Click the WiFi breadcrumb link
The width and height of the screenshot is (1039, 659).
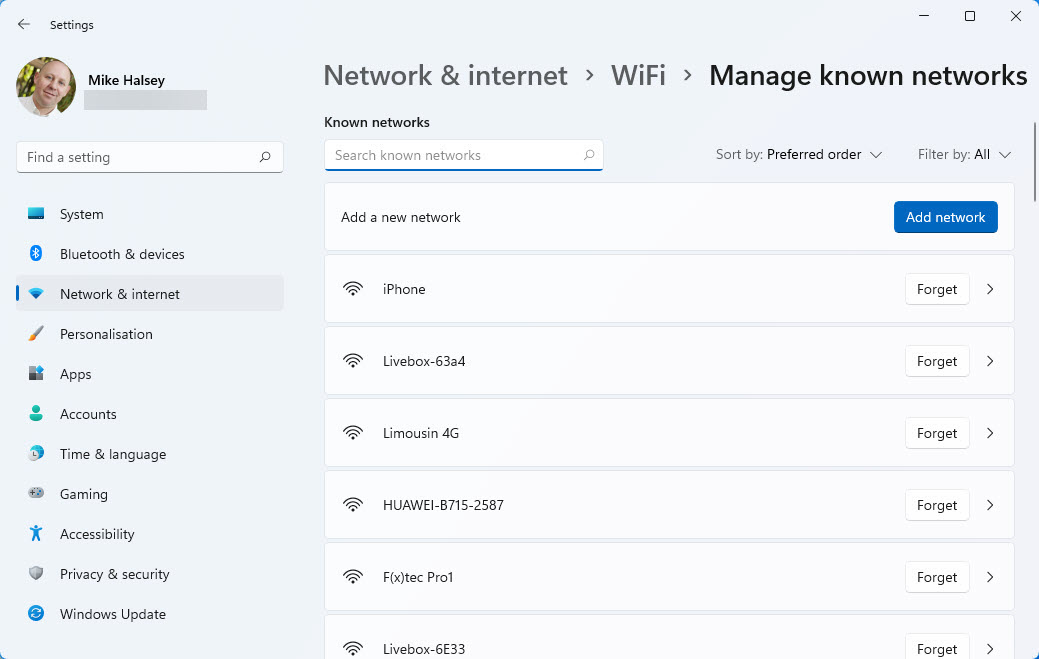click(638, 76)
